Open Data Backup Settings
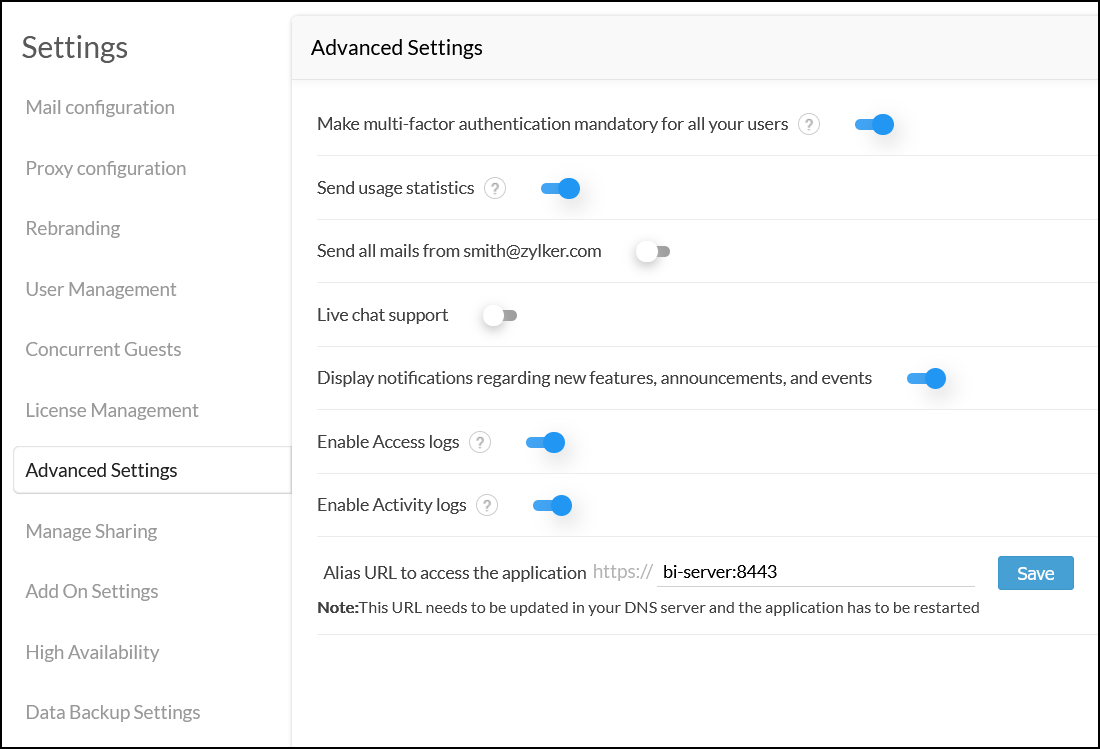1100x749 pixels. (x=113, y=712)
